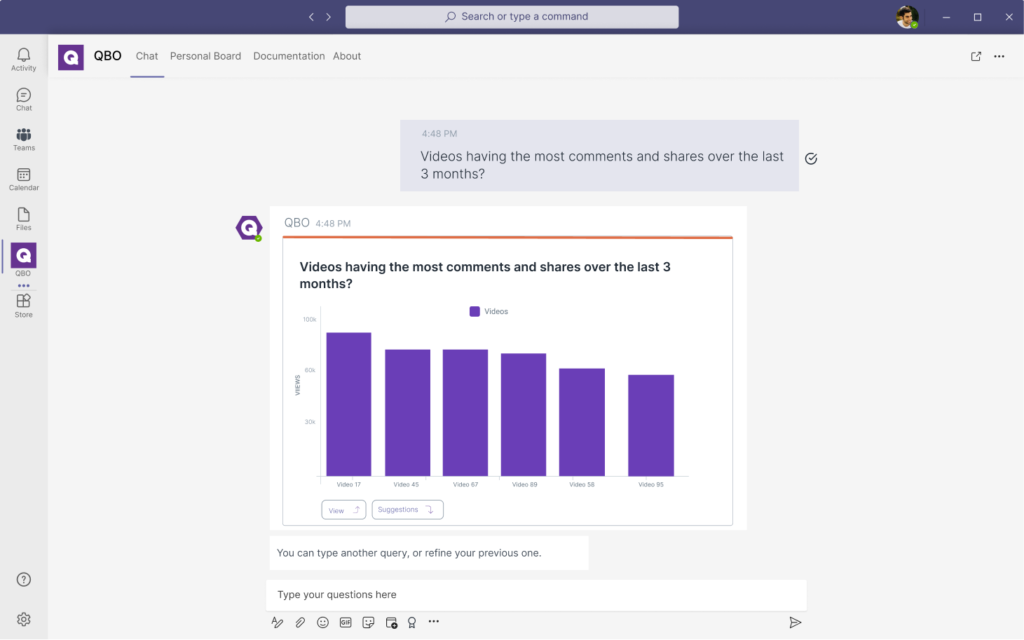Go back using title bar arrow
The image size is (1024, 640).
[312, 17]
